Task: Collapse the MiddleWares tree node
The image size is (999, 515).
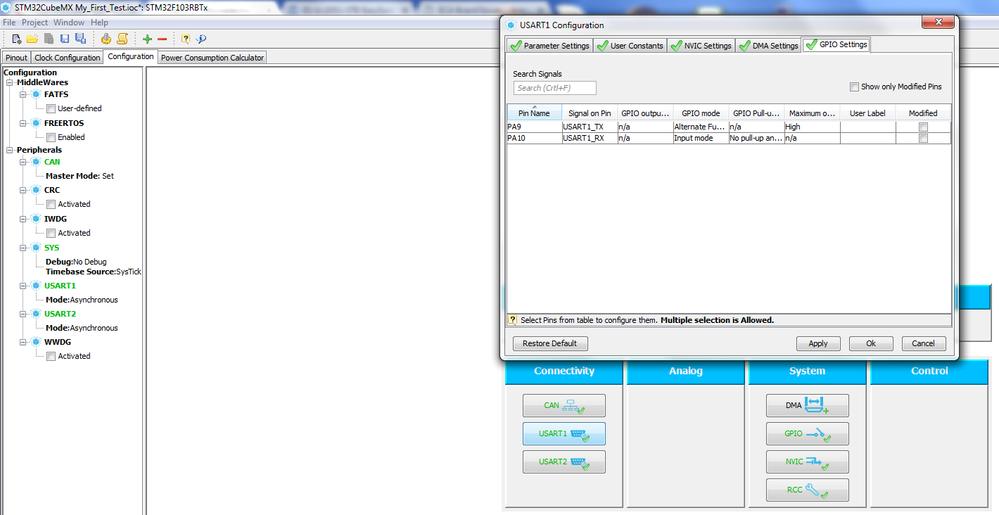Action: pos(10,82)
